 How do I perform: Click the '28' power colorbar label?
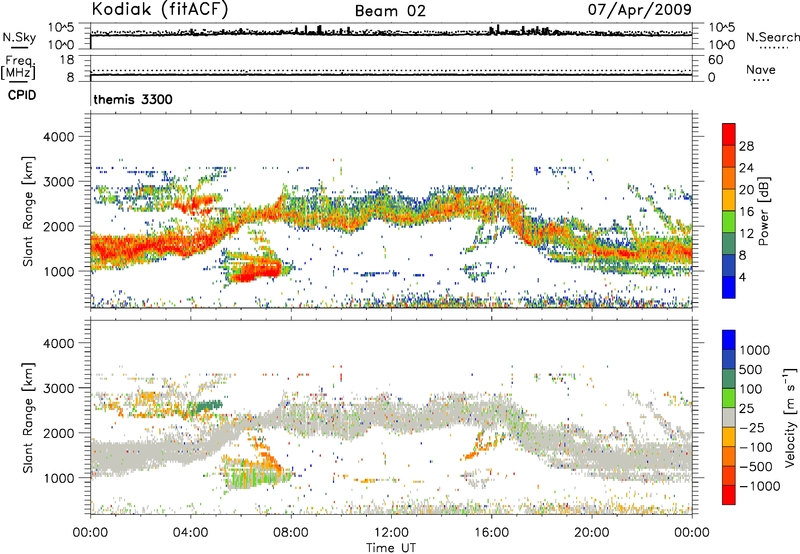pos(746,146)
